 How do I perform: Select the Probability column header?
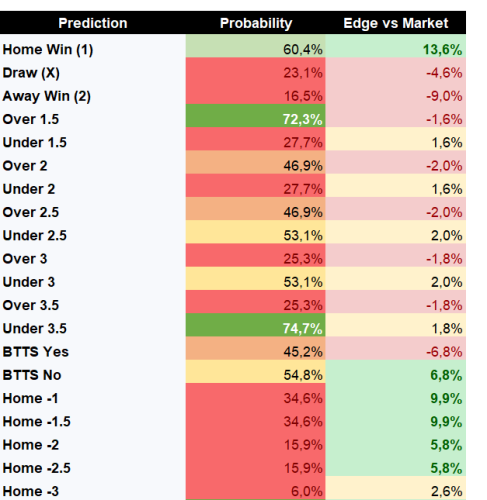pyautogui.click(x=256, y=23)
